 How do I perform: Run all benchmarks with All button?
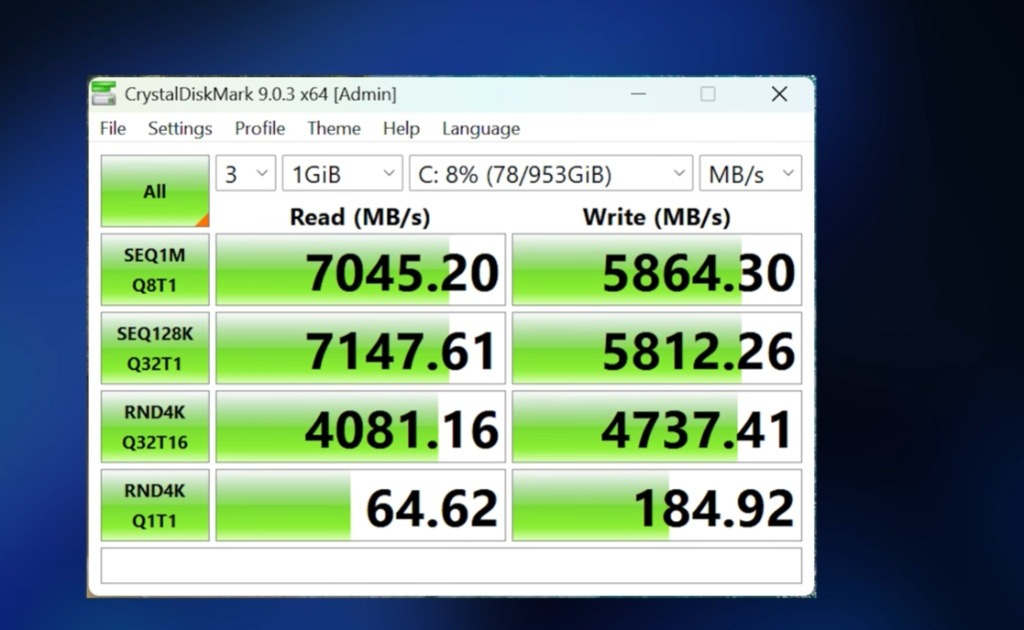point(155,191)
